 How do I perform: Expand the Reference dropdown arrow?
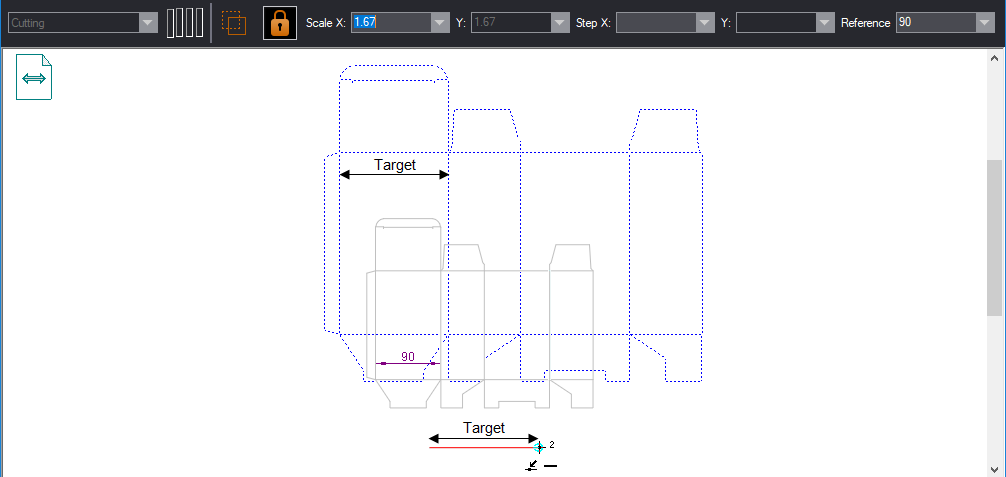coord(984,23)
